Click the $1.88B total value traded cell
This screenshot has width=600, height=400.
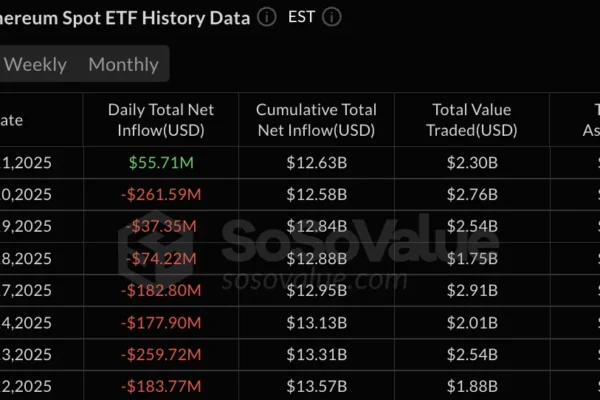coord(472,386)
